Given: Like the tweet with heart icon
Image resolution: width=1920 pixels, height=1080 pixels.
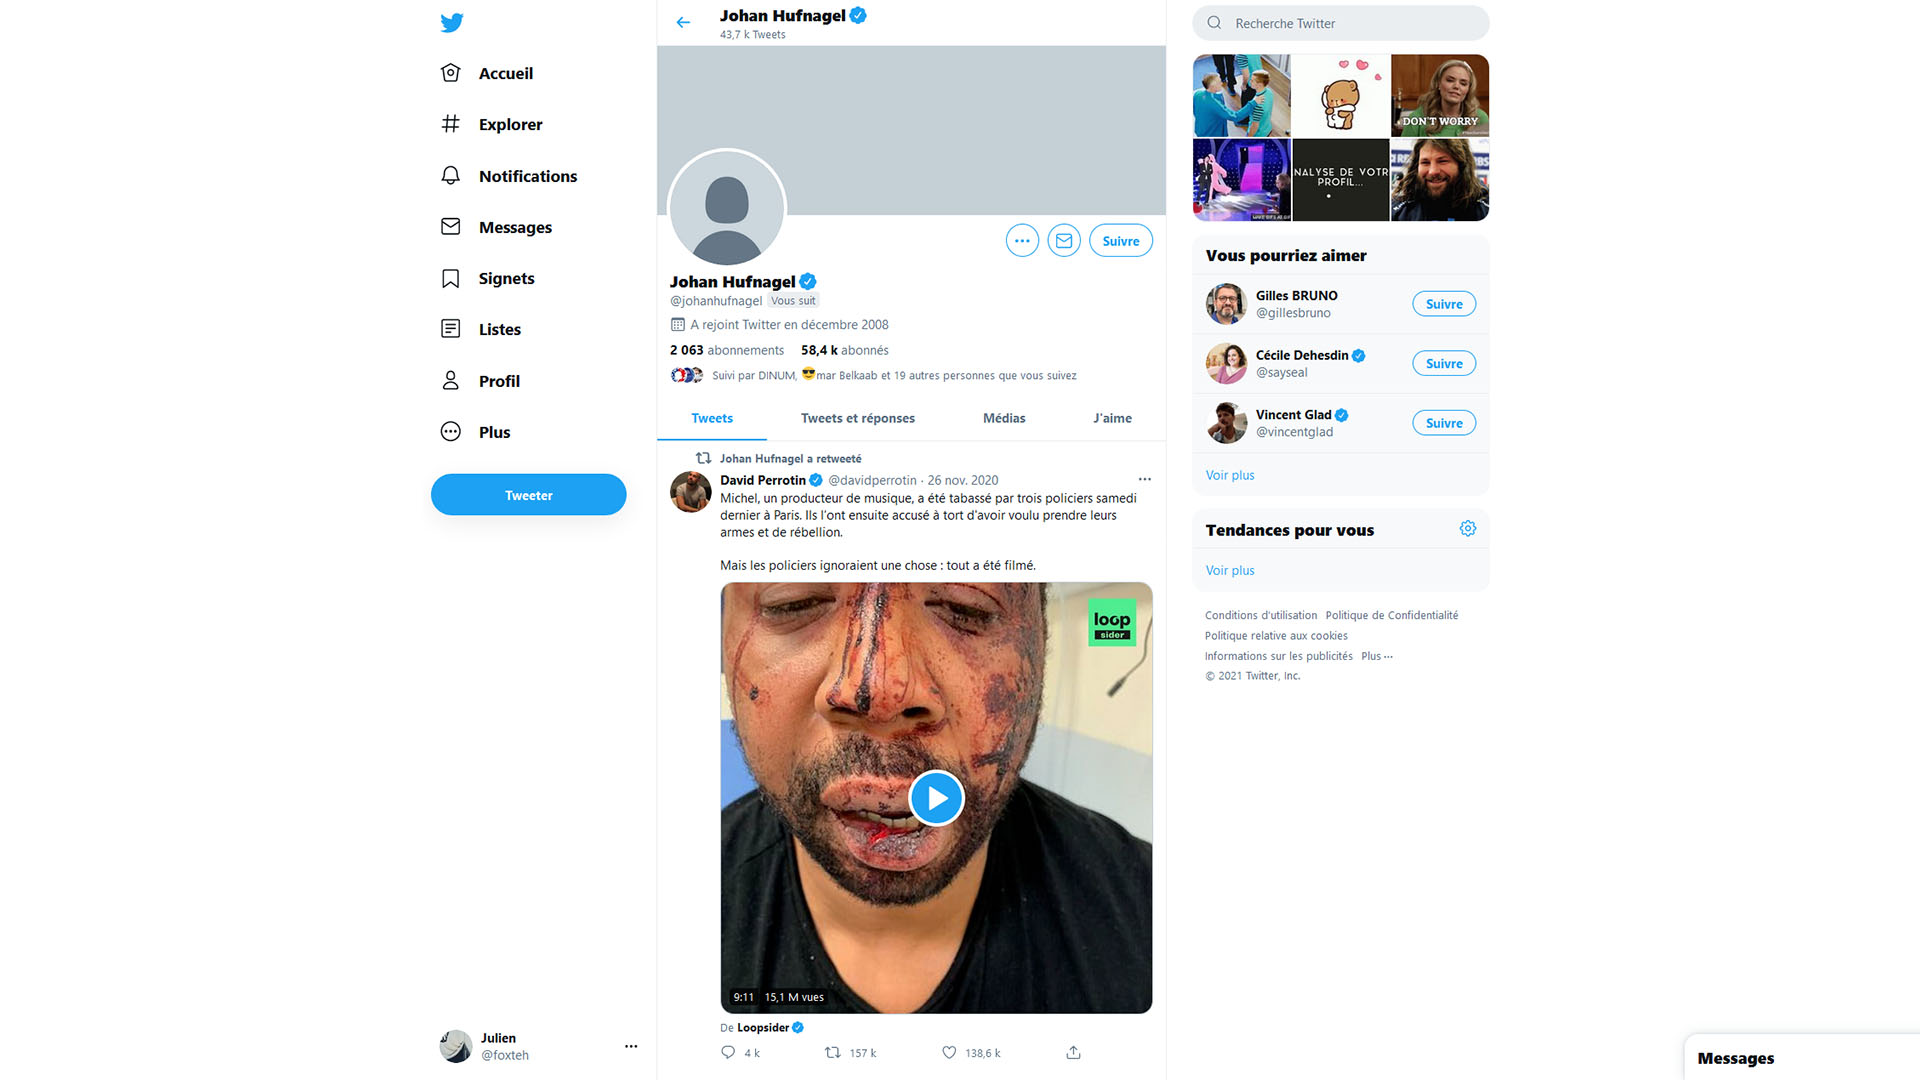Looking at the screenshot, I should [949, 1052].
